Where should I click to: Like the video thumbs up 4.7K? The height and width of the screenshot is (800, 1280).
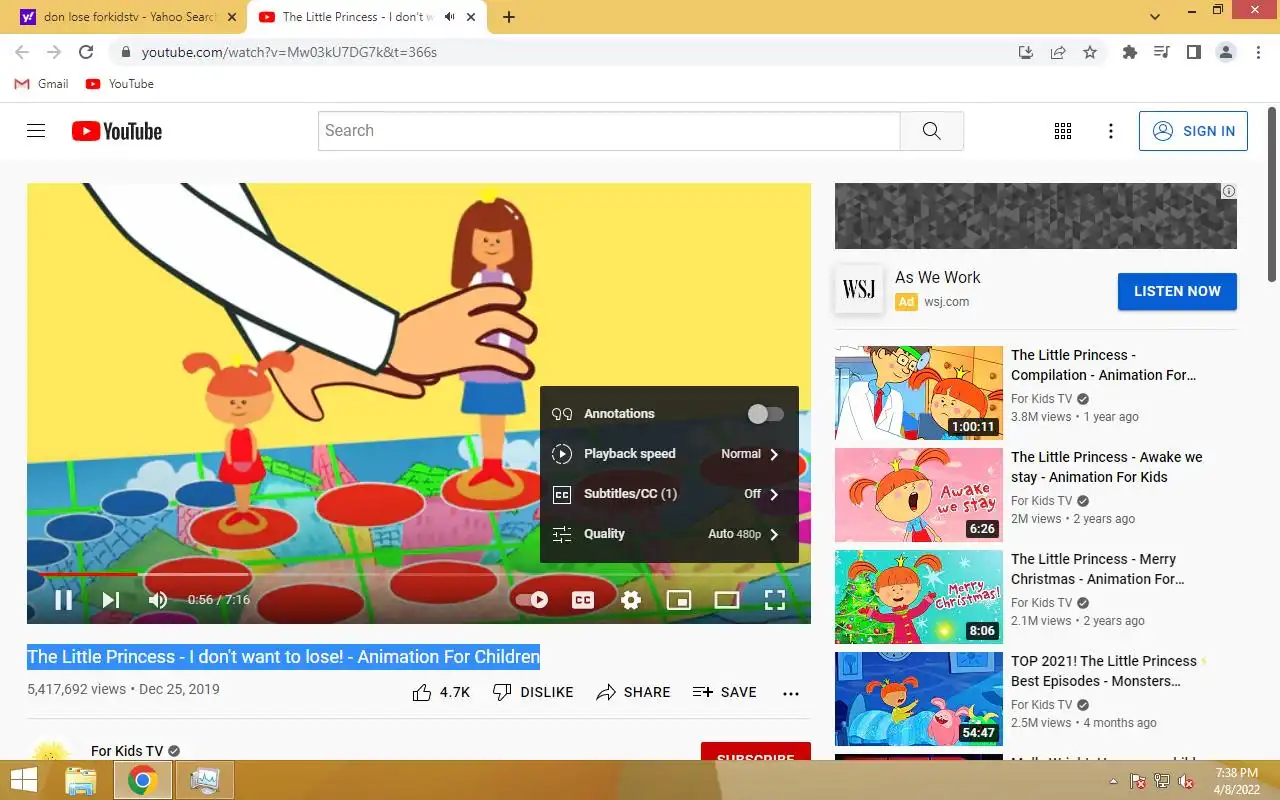441,692
